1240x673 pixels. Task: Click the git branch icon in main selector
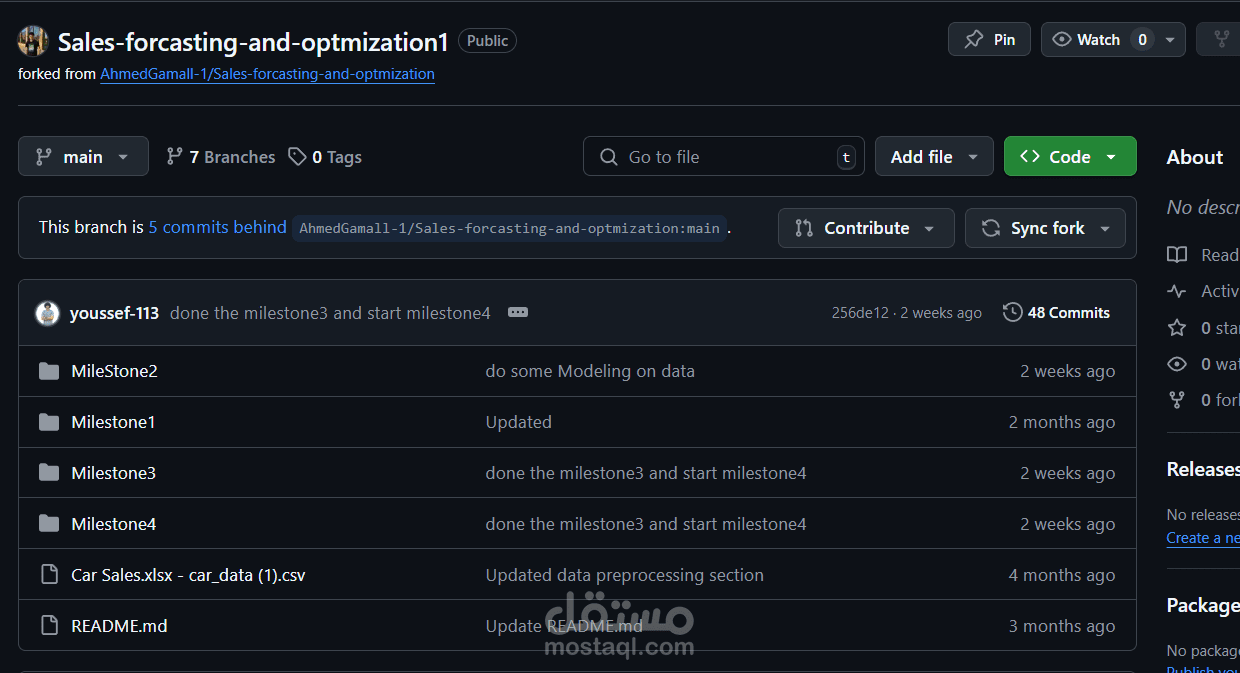pyautogui.click(x=44, y=157)
